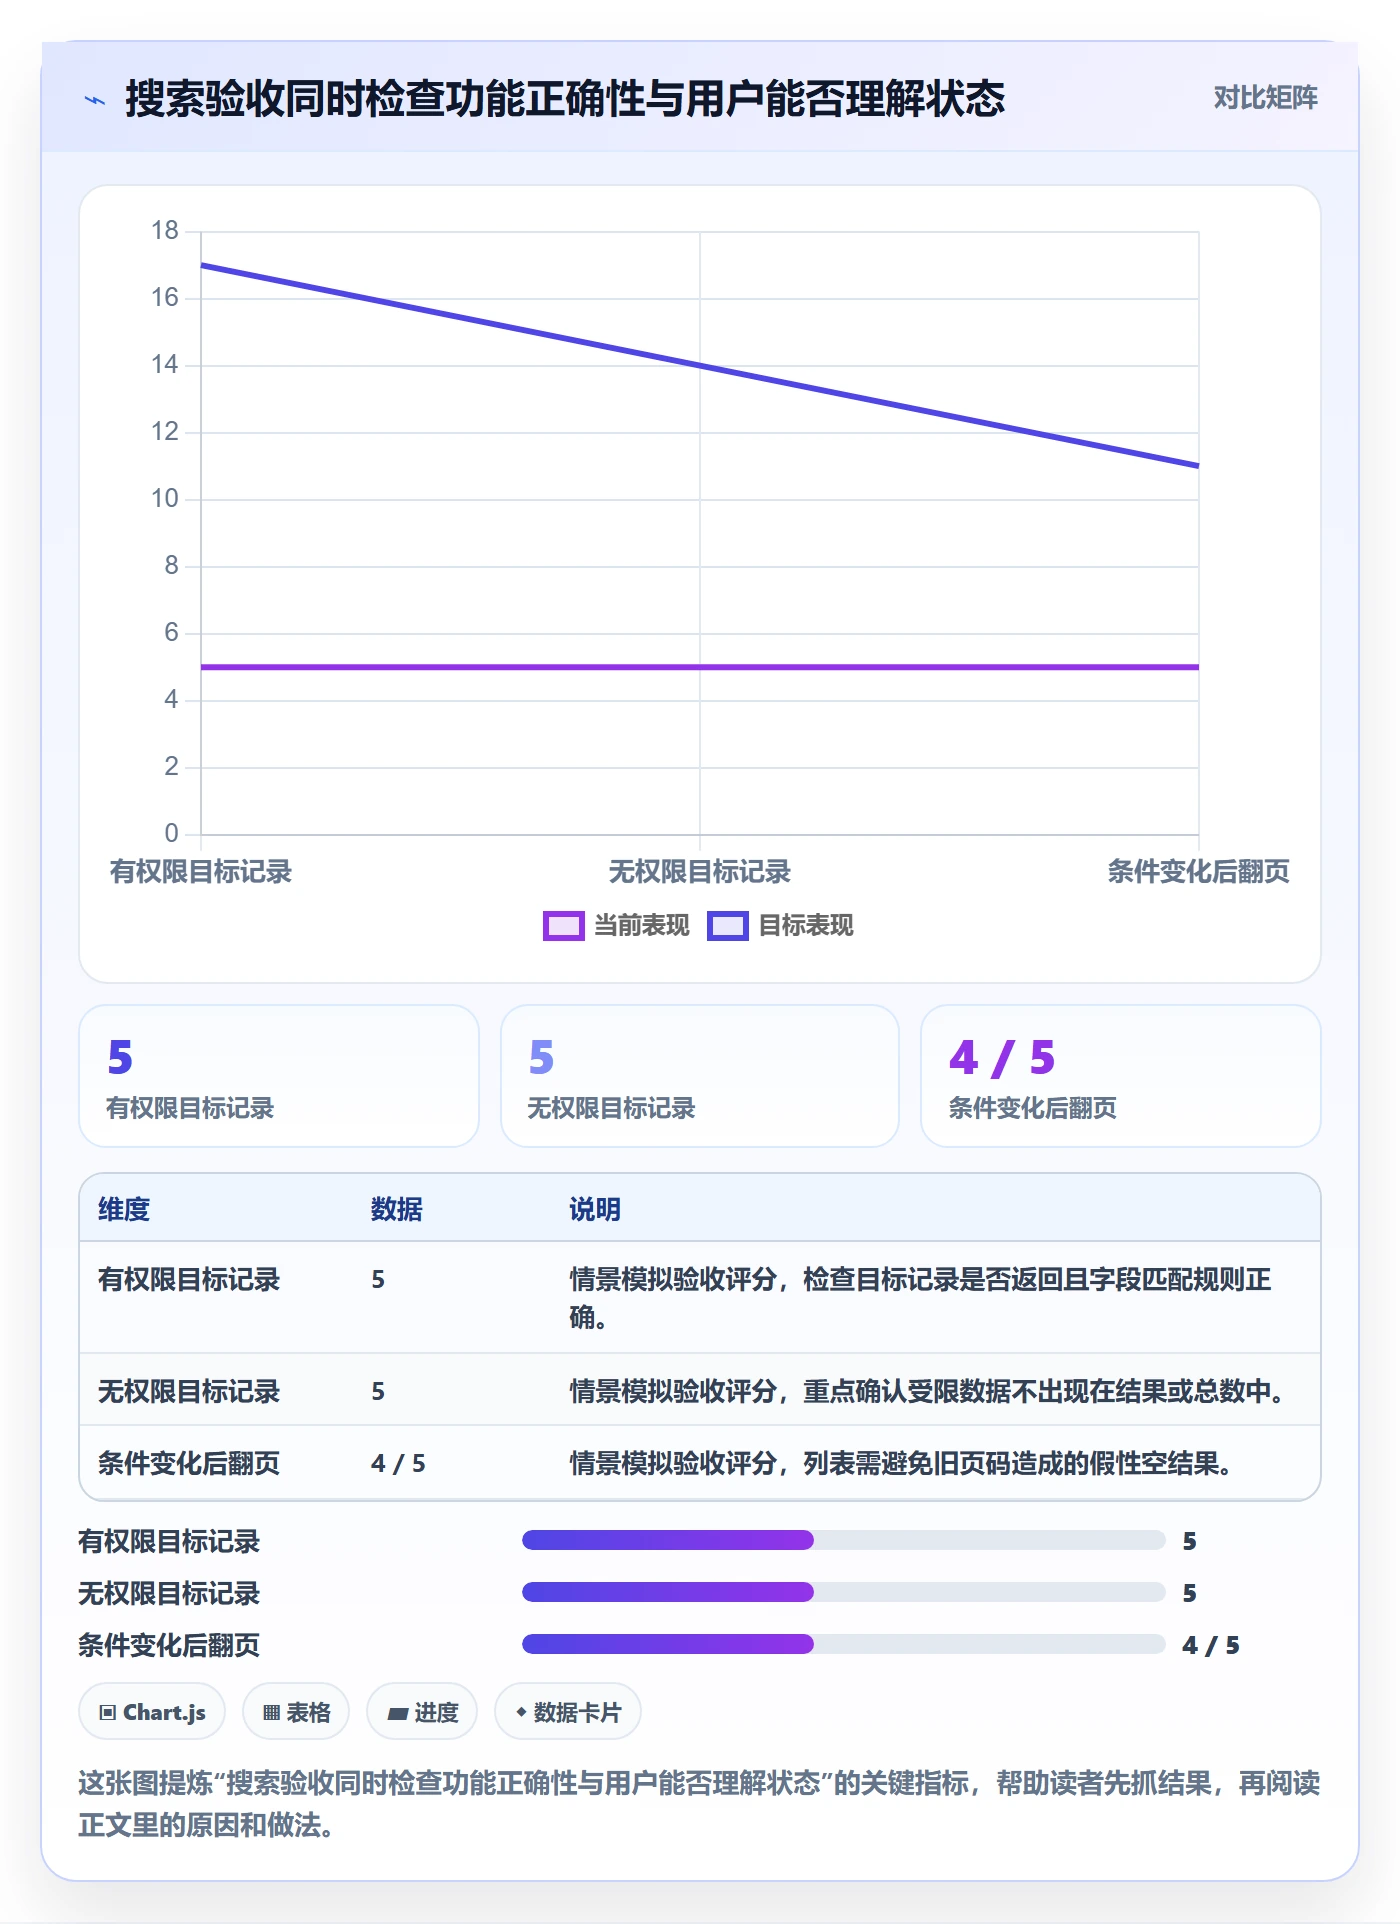
Task: Click the 说明 column header
Action: (x=595, y=1209)
